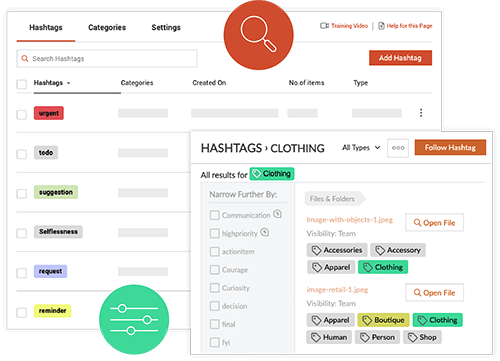The width and height of the screenshot is (500, 361).
Task: Click the Person tag chip
Action: pos(377,337)
